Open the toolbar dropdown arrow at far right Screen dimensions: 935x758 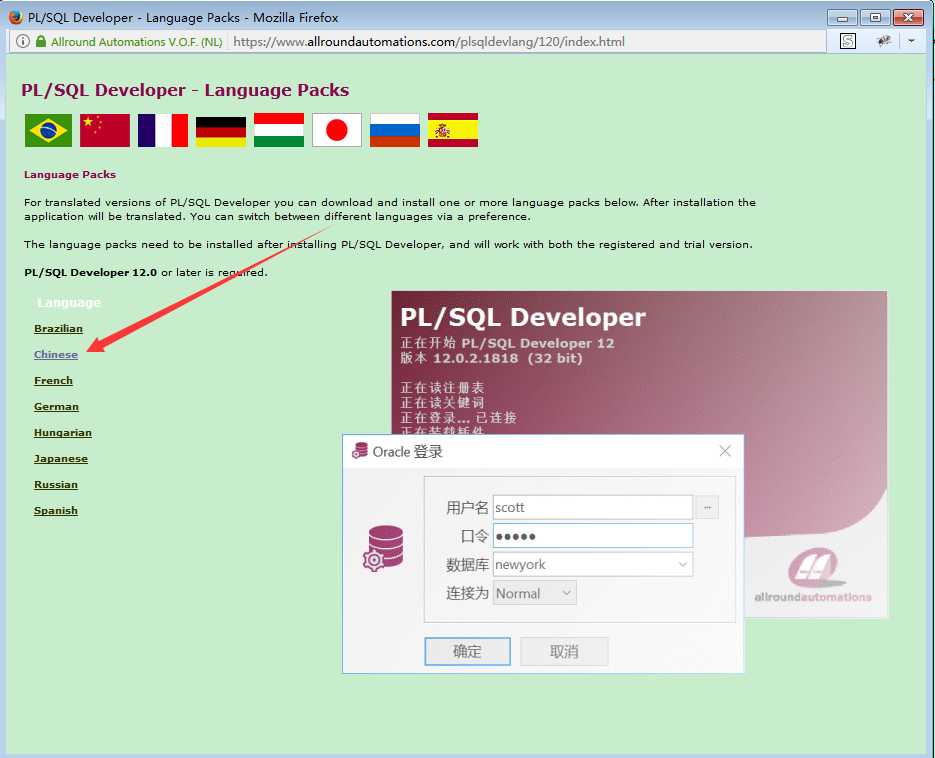point(911,41)
